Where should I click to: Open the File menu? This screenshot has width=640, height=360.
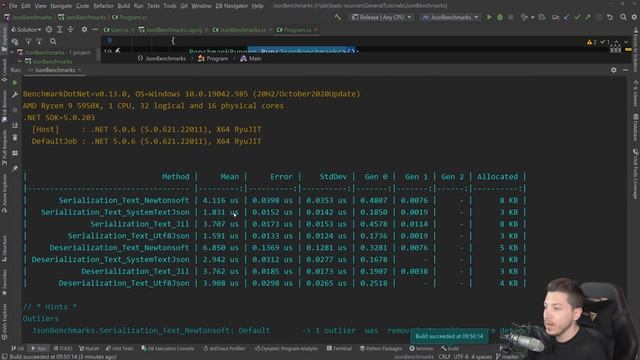click(x=13, y=6)
